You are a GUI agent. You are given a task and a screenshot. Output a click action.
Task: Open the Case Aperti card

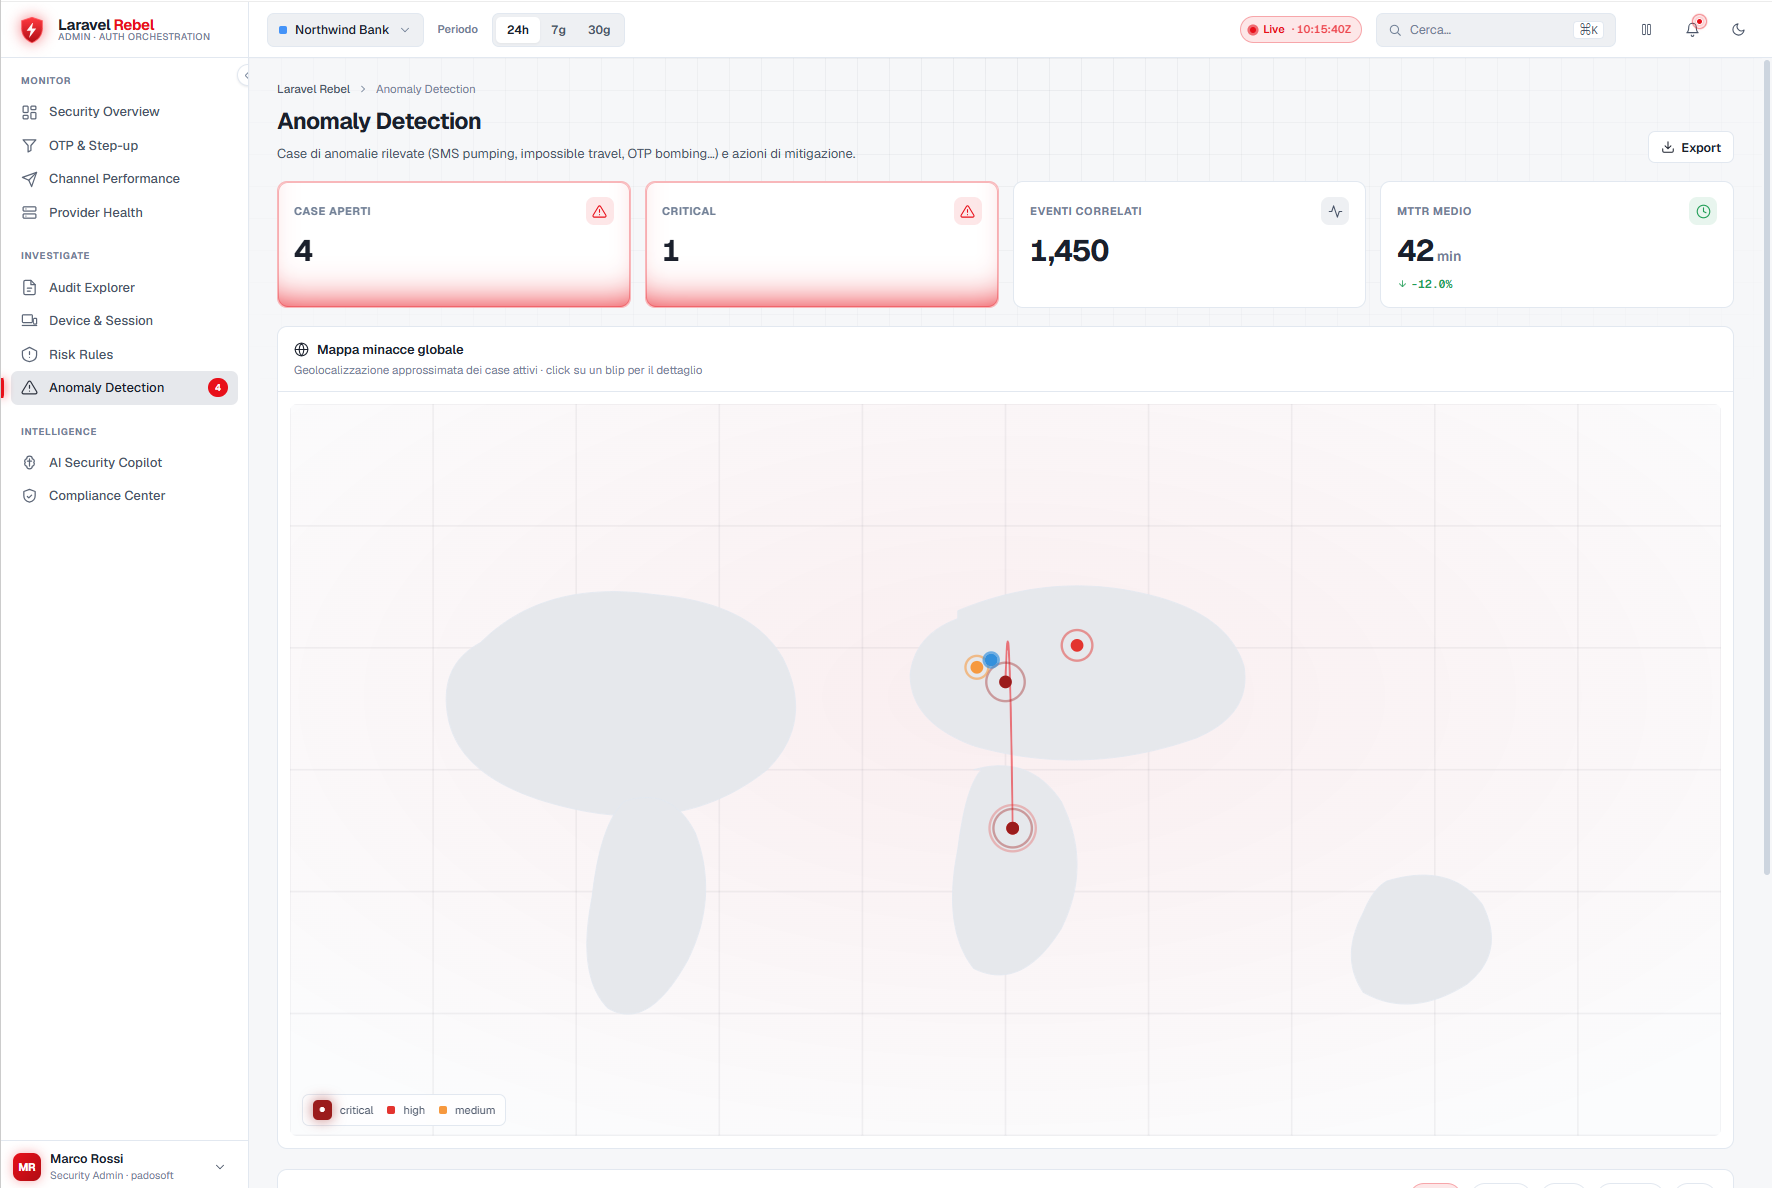(x=454, y=244)
